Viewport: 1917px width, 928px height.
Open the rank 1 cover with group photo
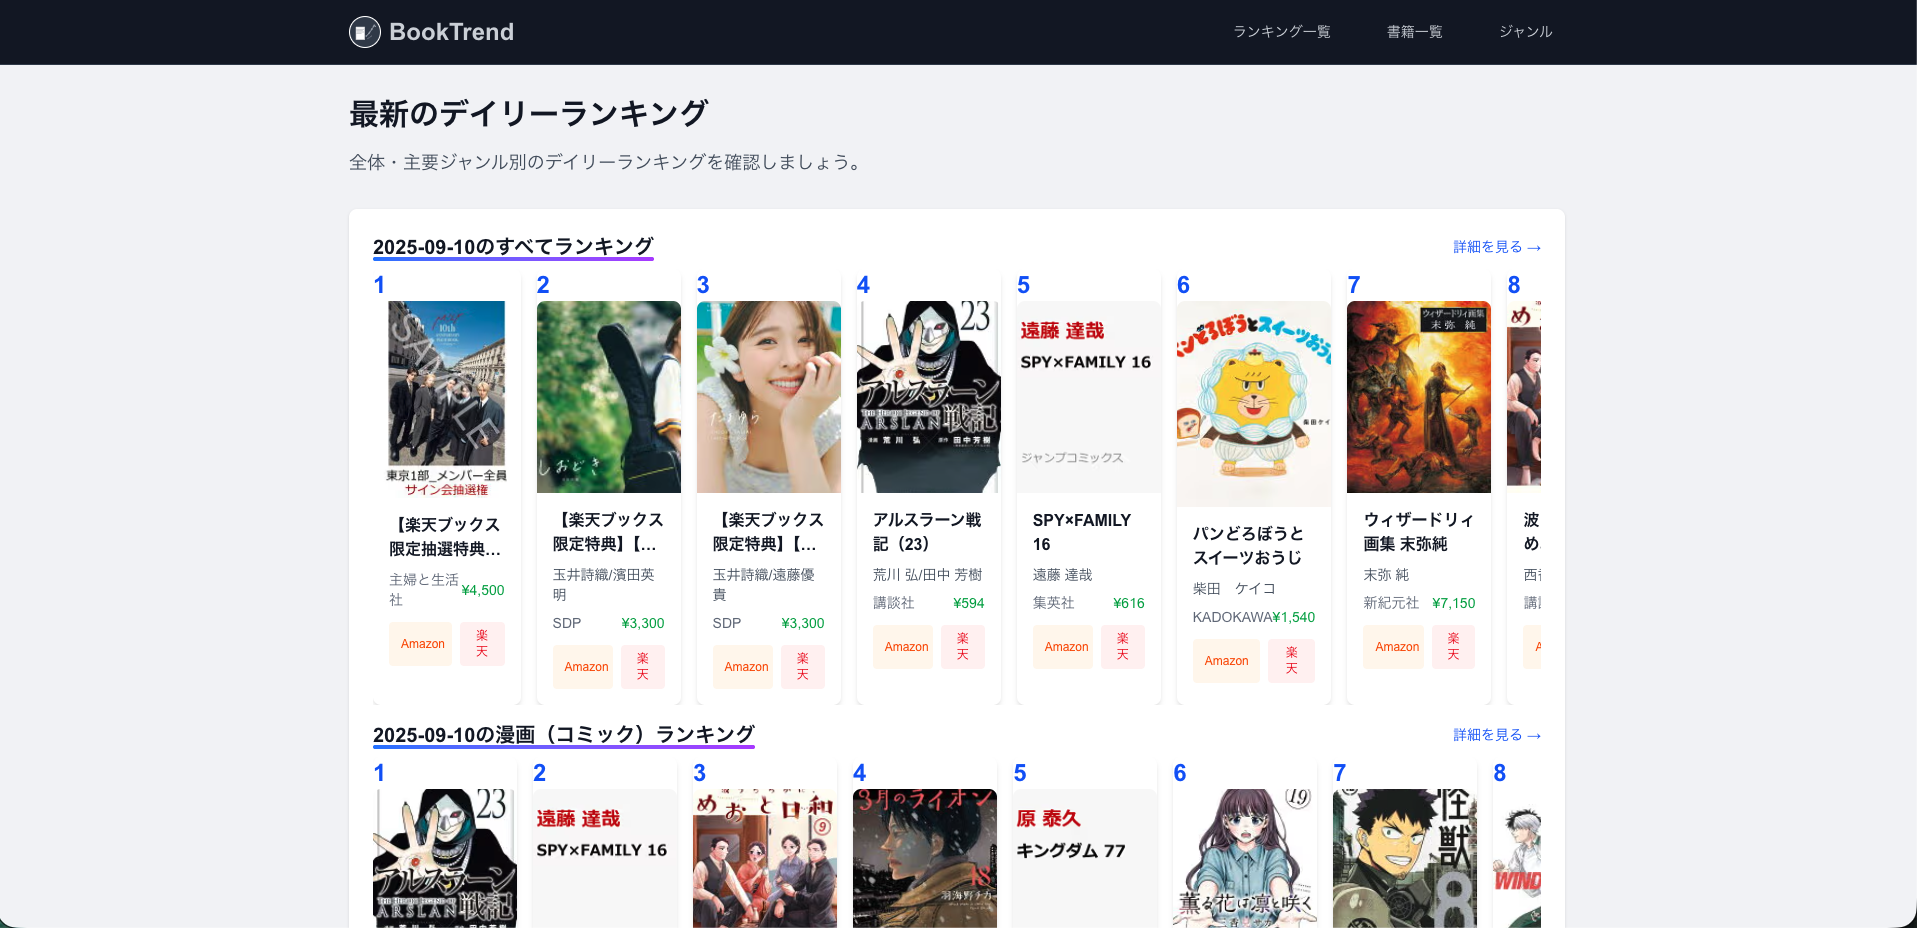tap(446, 397)
